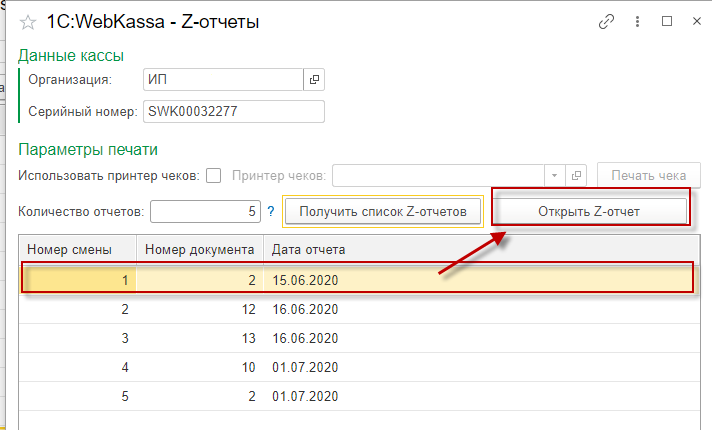Click date 01.07.2020 in shift 4 row
Viewport: 712px width, 430px height.
305,367
